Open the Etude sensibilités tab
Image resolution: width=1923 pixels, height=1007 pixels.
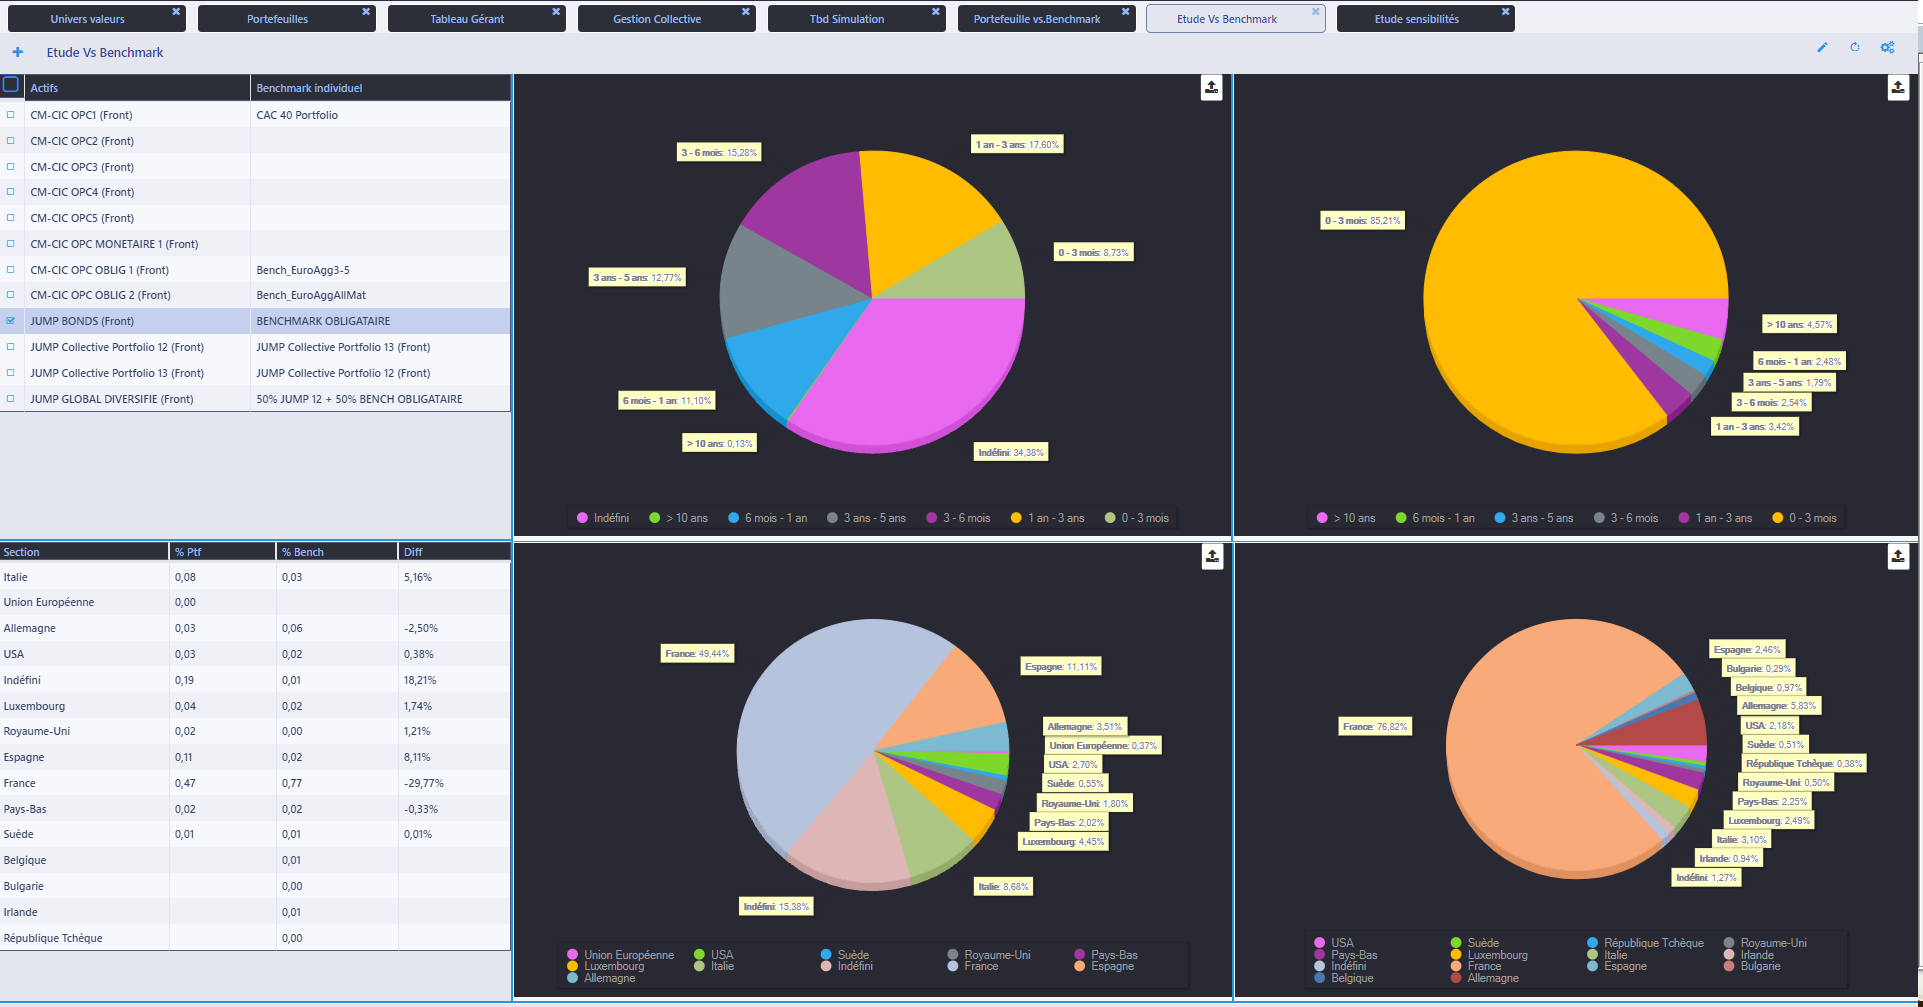point(1416,17)
